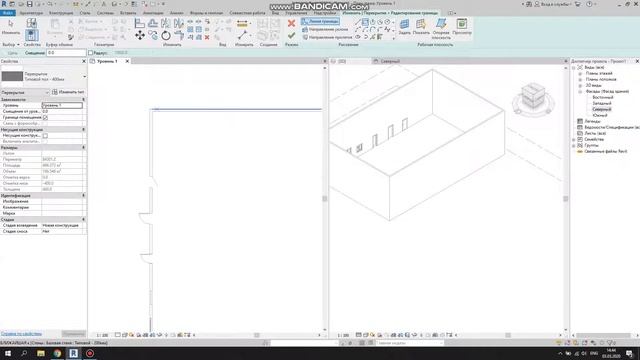Screen dimensions: 640x360
Task: Open File Explorer from the taskbar
Action: (x=41, y=353)
